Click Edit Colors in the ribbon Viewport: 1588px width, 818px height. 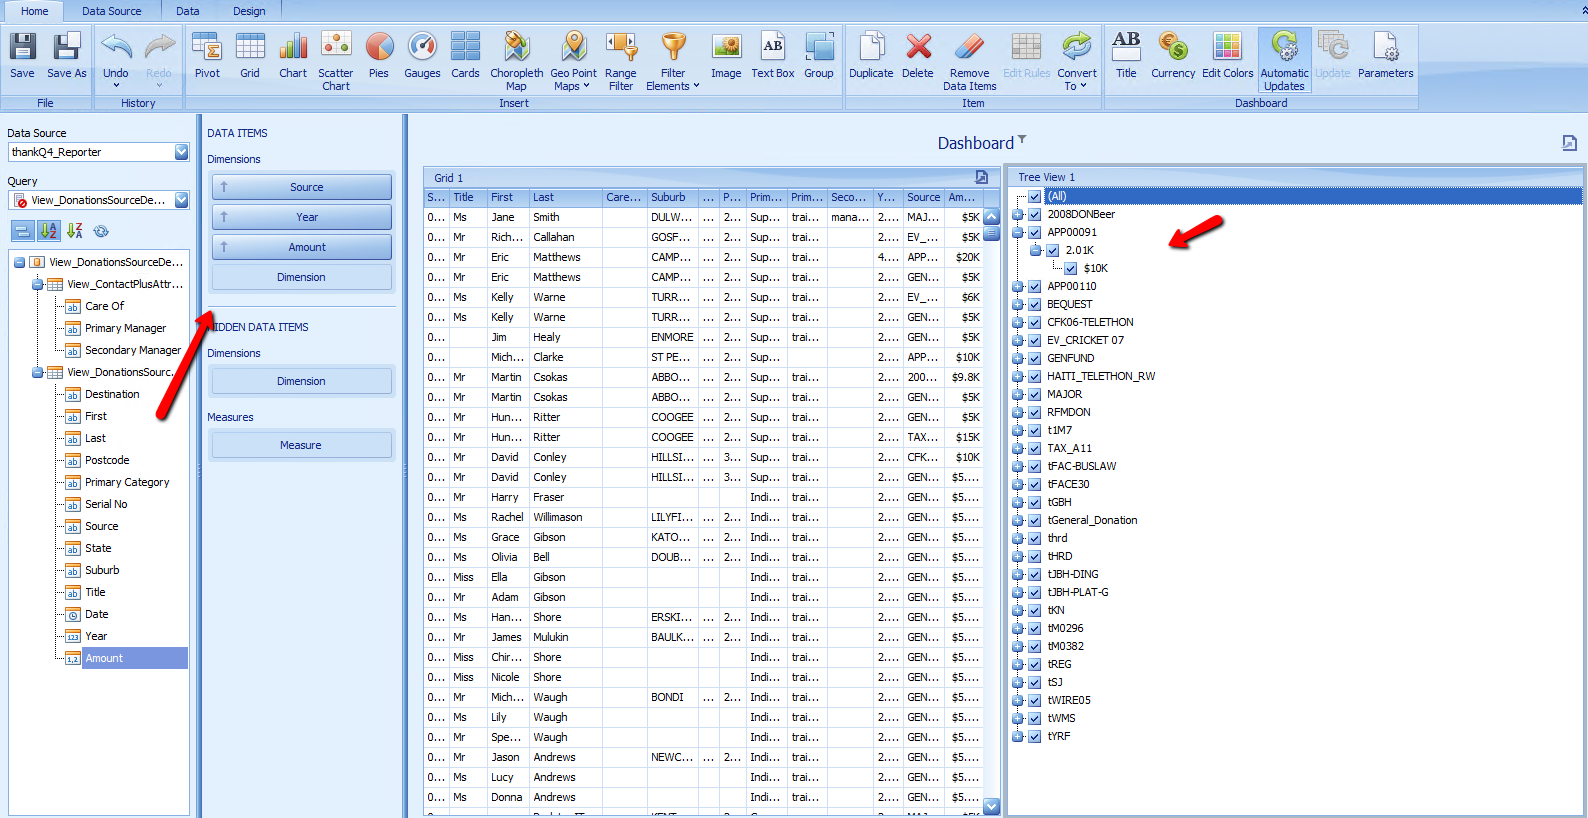click(x=1228, y=56)
